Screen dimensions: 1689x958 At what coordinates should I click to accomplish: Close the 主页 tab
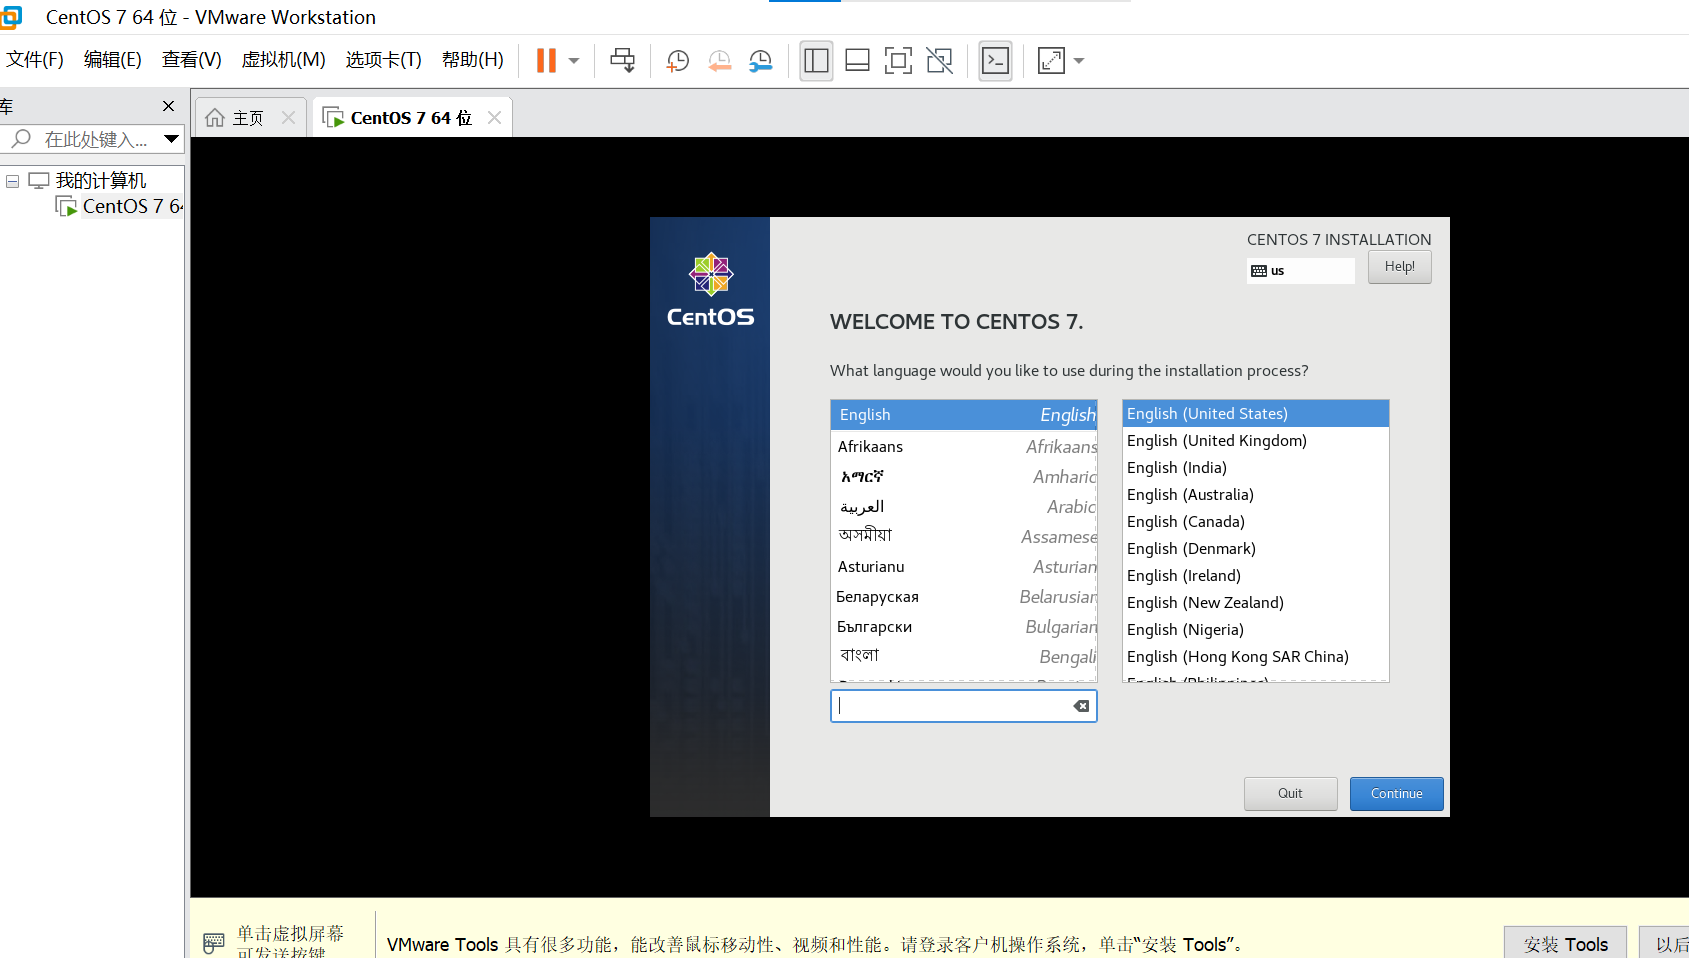tap(289, 118)
